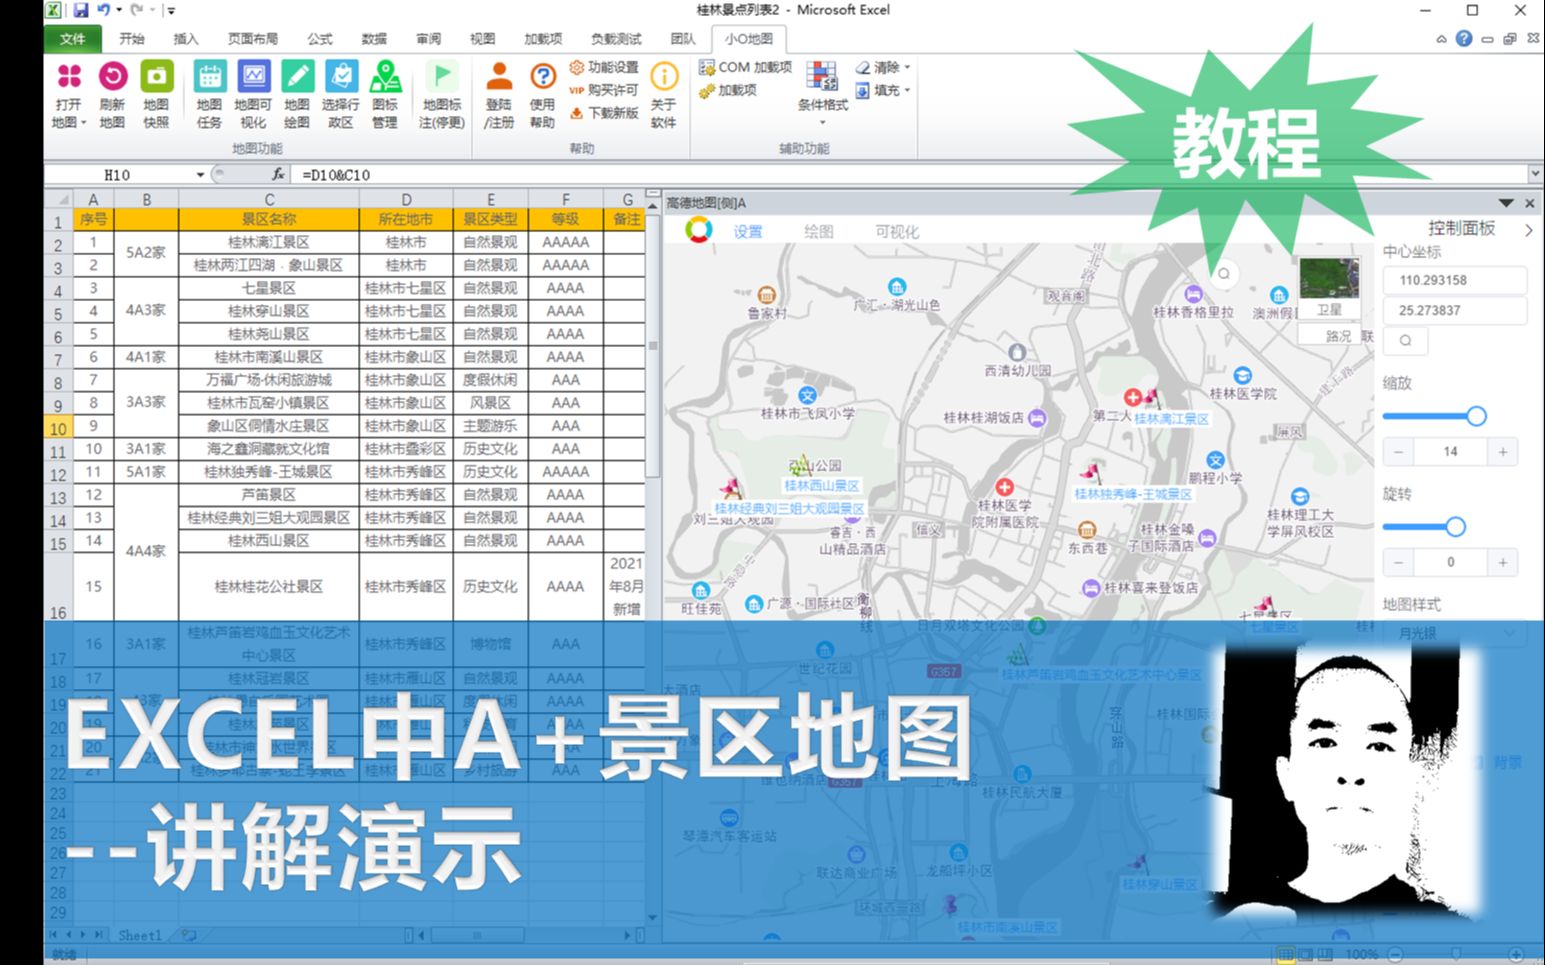Click the longitude field 110.293158
This screenshot has width=1545, height=965.
(1455, 280)
